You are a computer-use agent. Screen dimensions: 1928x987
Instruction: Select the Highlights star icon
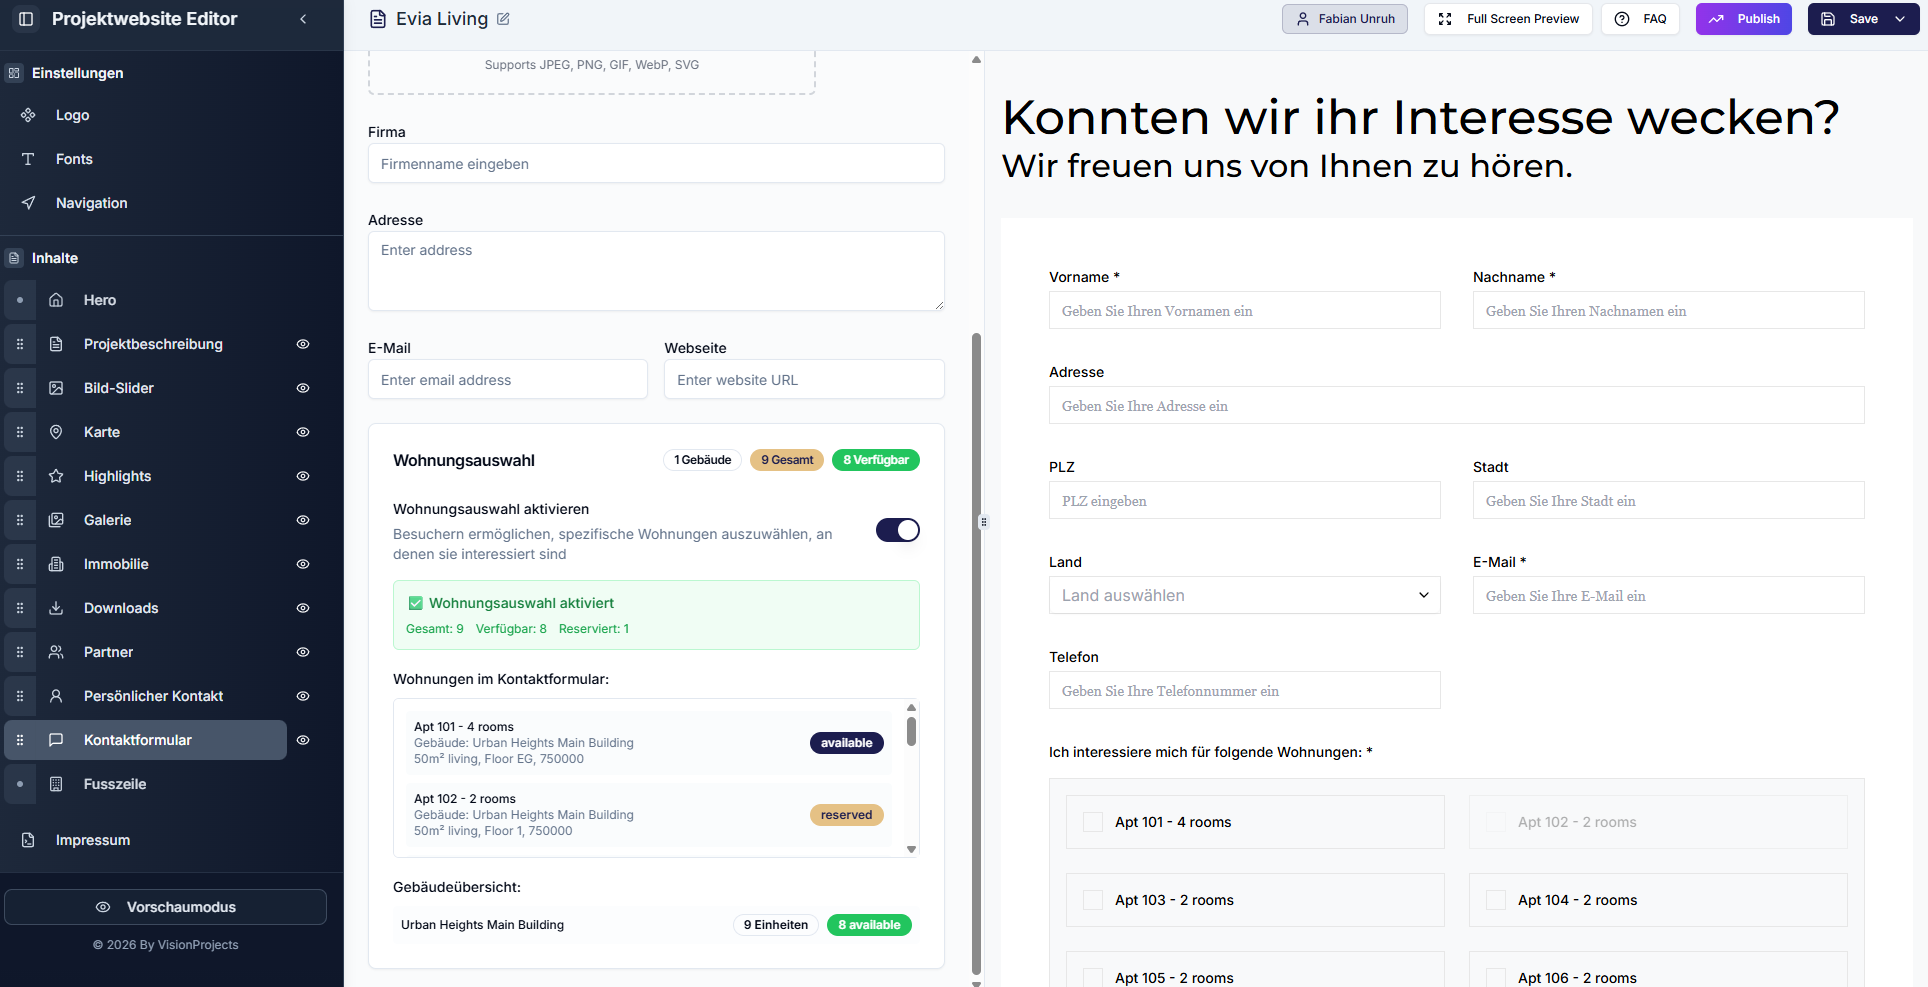tap(57, 476)
